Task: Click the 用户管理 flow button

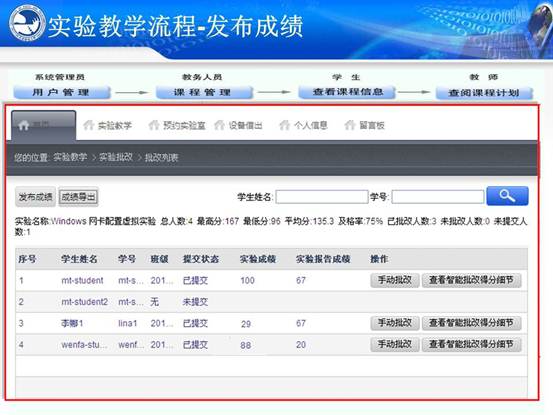Action: click(62, 92)
